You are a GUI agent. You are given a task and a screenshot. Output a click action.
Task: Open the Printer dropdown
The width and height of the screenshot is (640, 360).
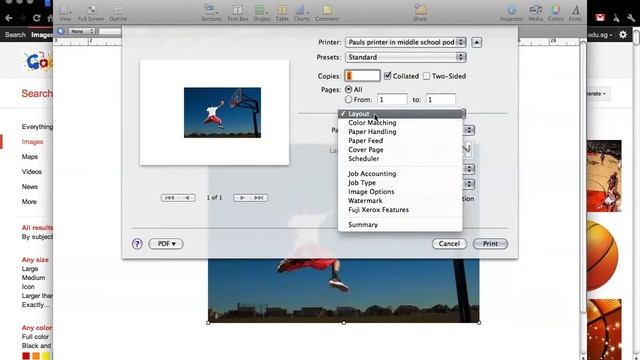(x=406, y=42)
